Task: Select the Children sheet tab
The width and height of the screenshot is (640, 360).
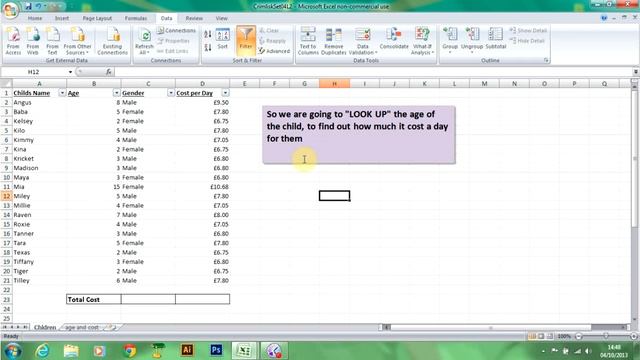Action: click(45, 327)
